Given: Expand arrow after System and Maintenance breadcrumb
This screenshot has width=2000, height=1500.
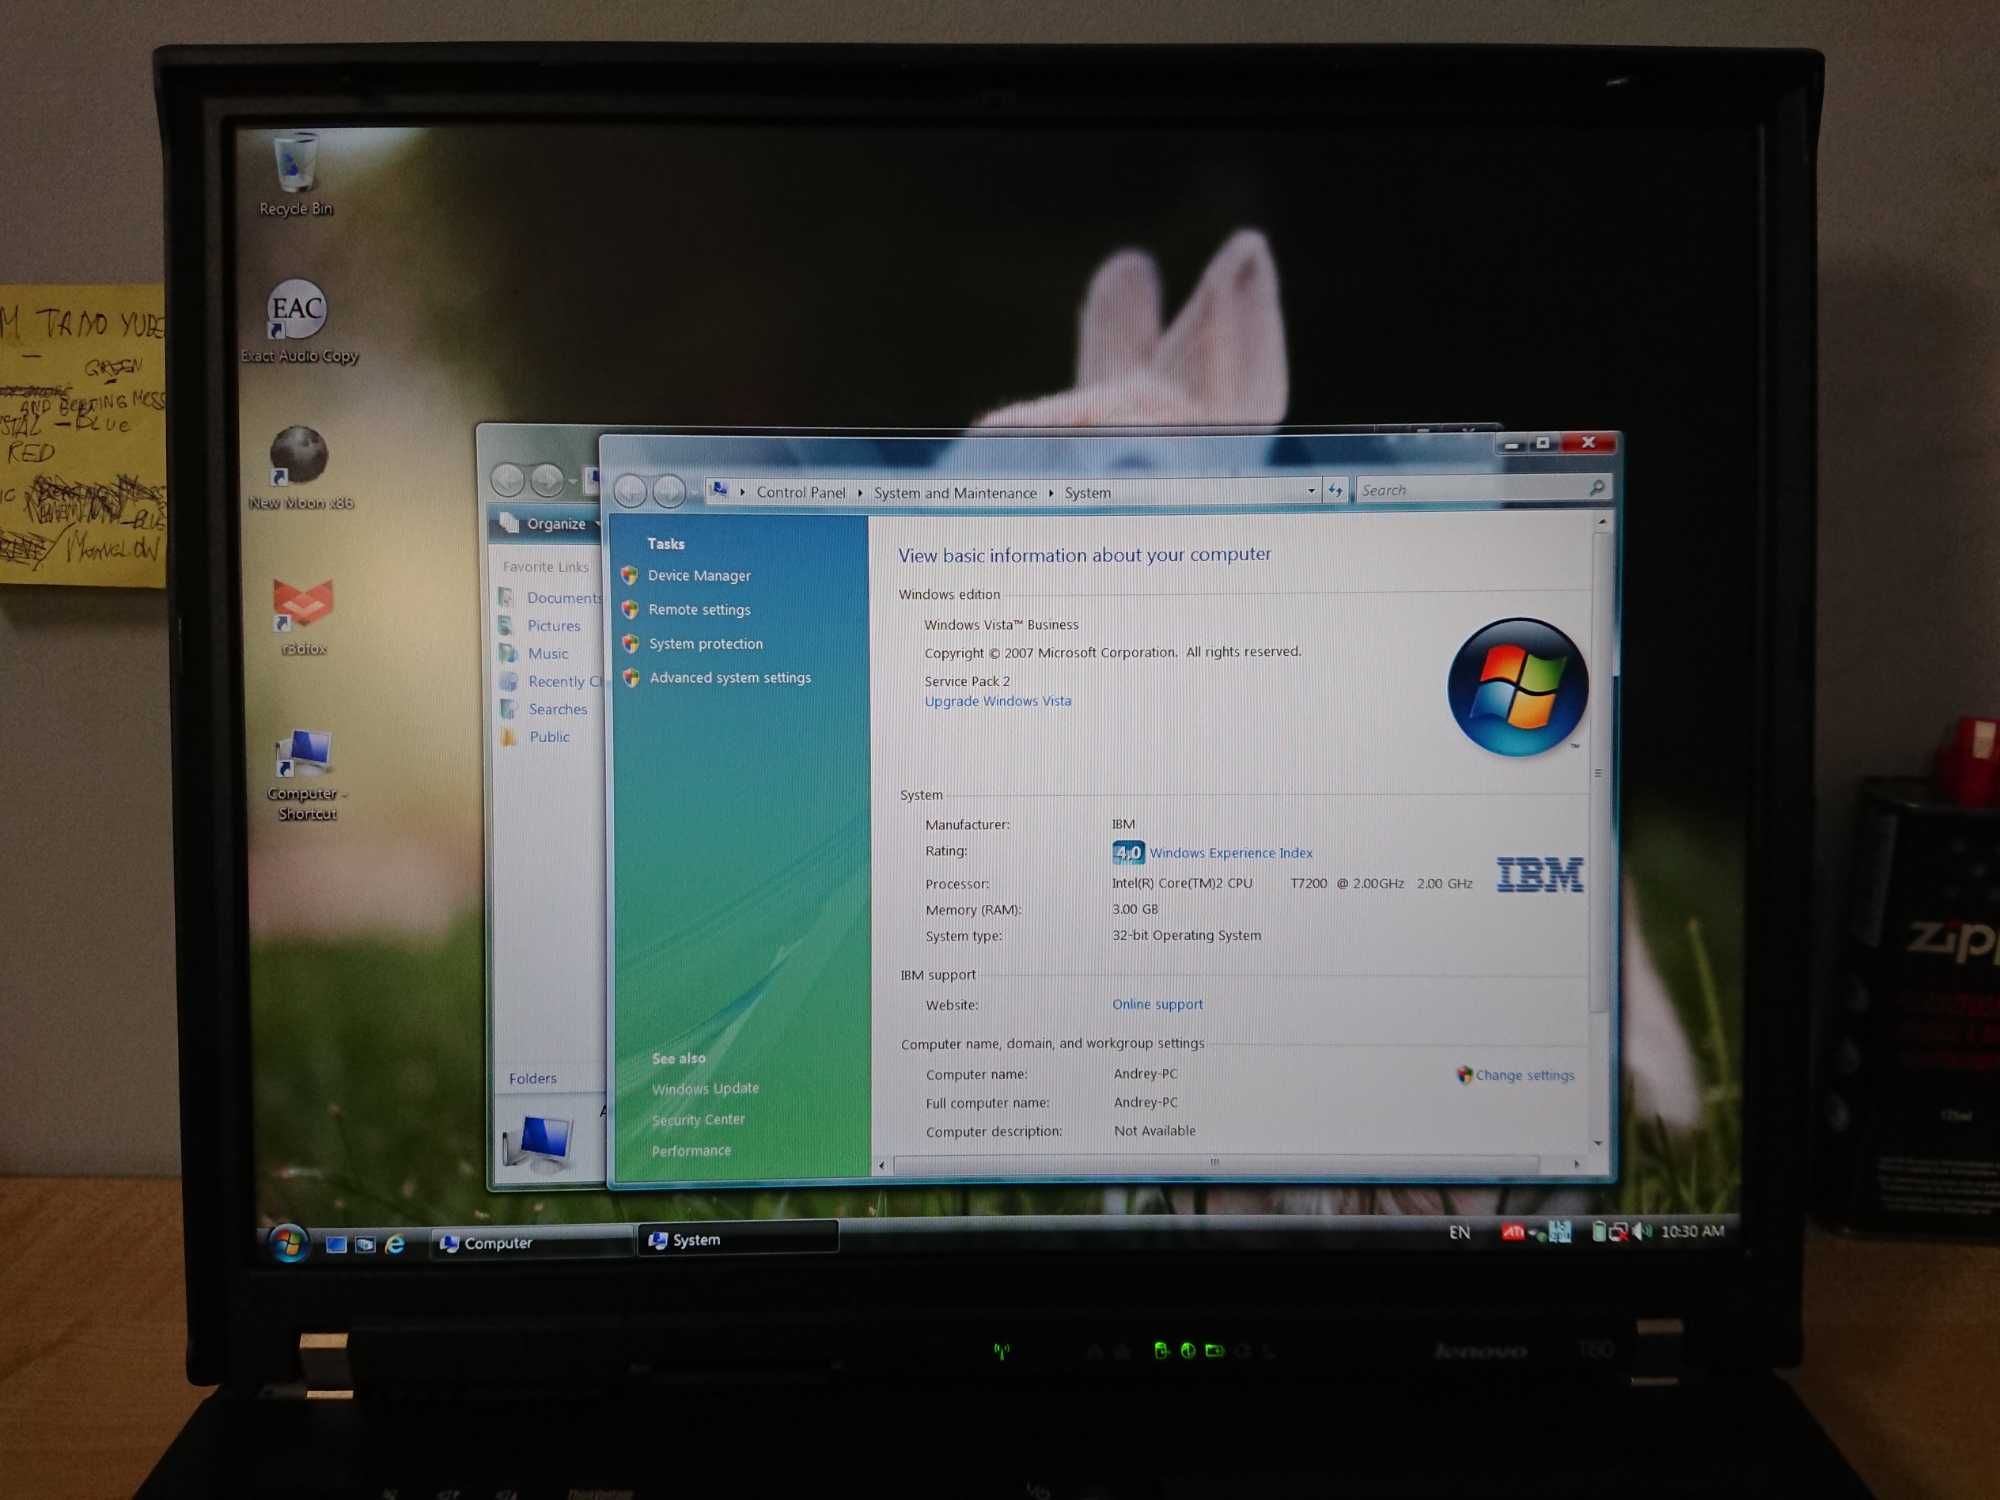Looking at the screenshot, I should (1051, 493).
